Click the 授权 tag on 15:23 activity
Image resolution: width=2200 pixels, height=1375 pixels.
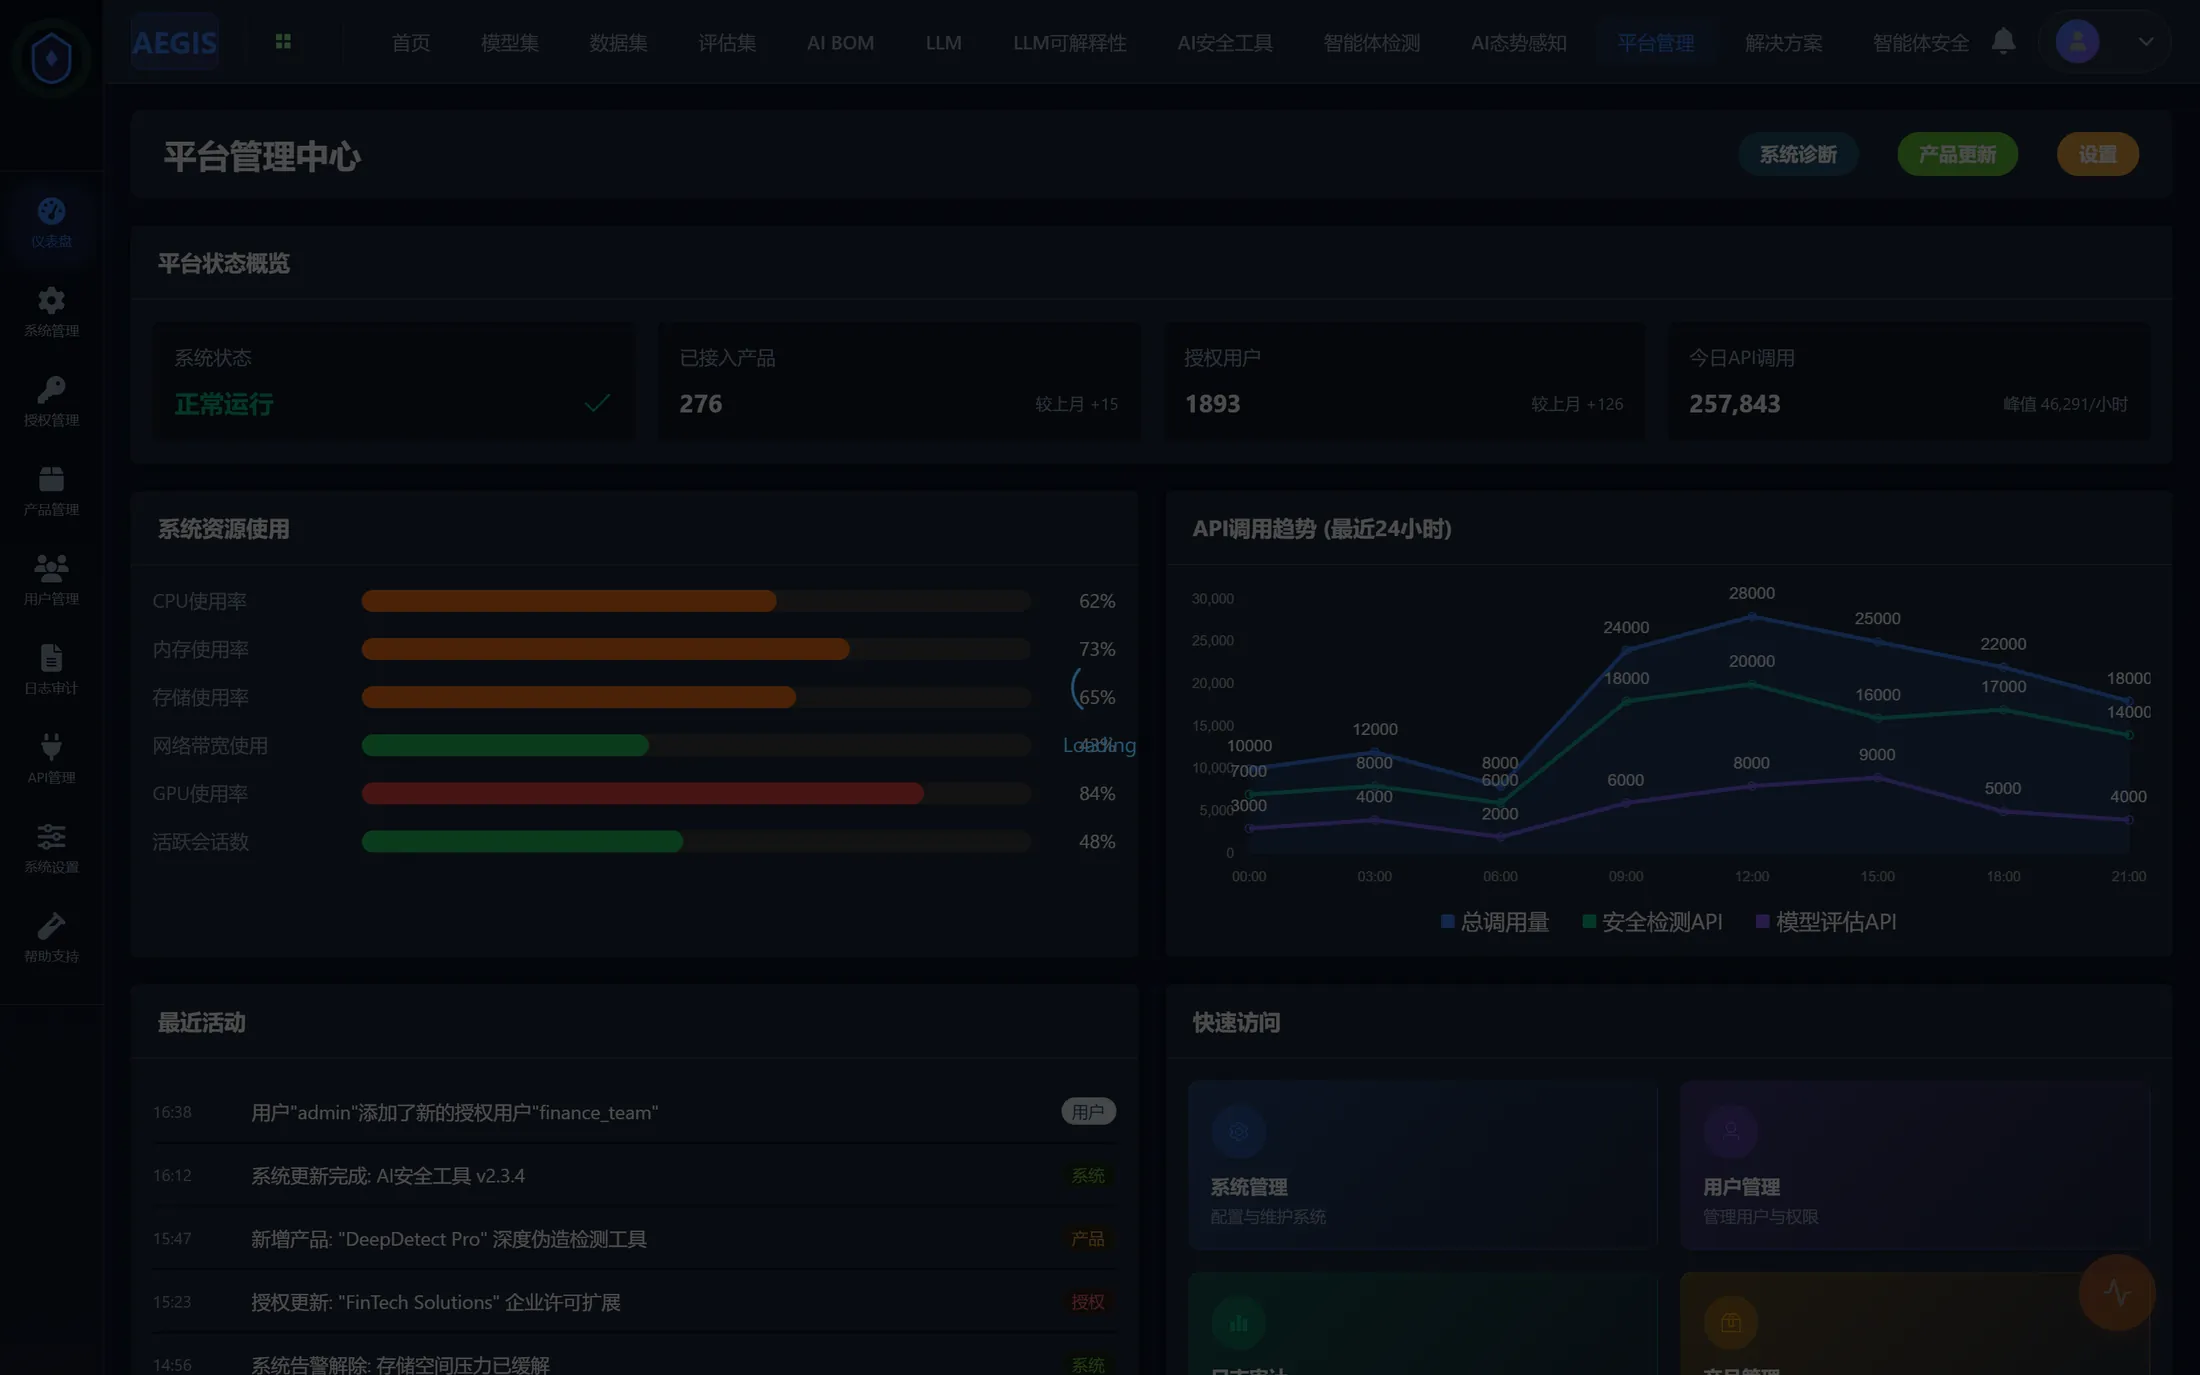tap(1088, 1301)
